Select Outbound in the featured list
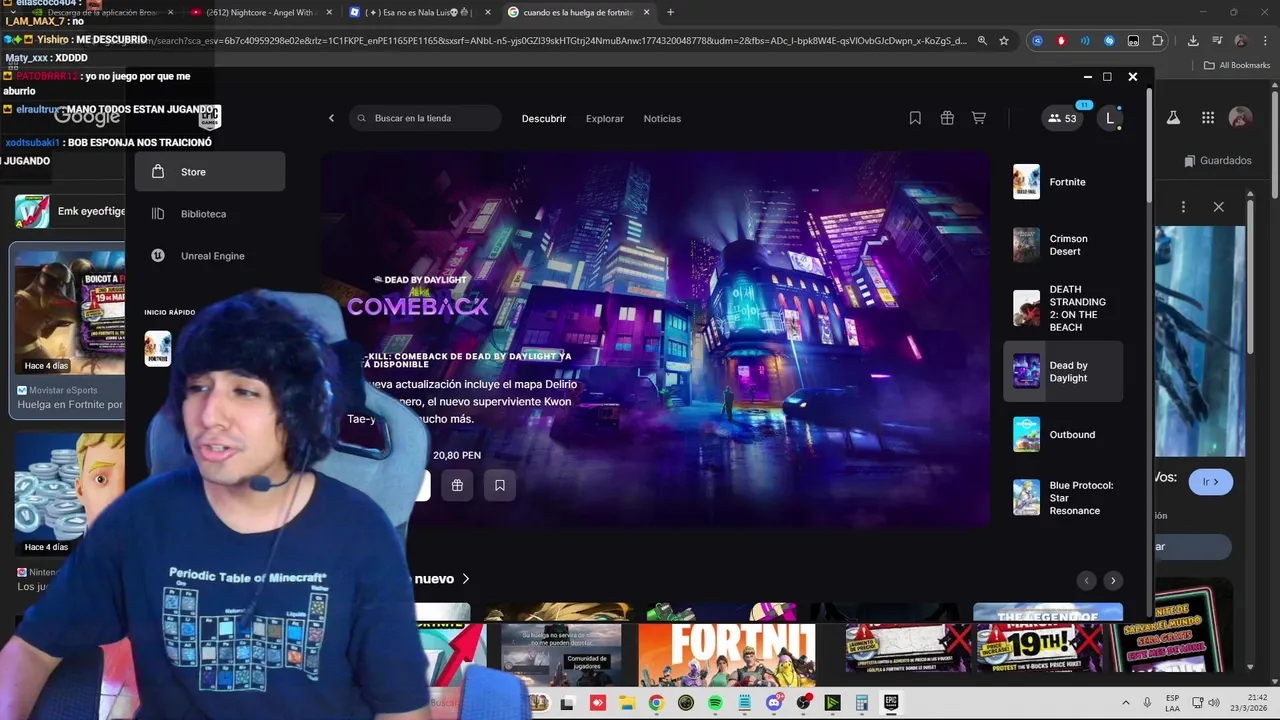Screen dimensions: 1280x720 coord(1063,434)
